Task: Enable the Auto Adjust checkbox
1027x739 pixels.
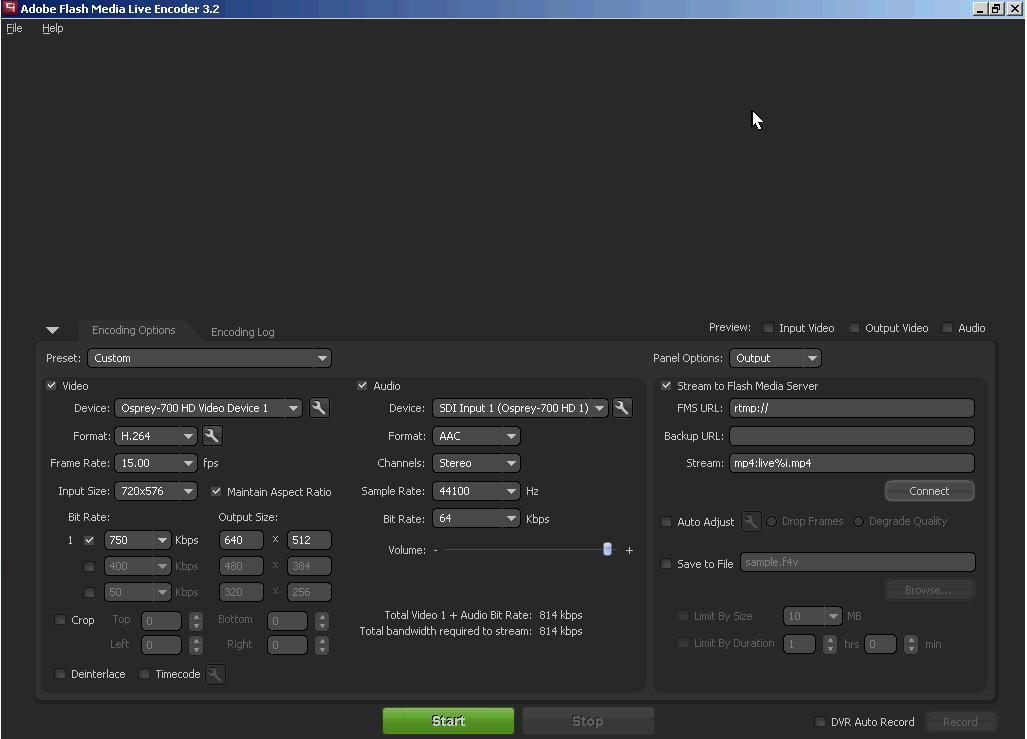Action: click(666, 521)
